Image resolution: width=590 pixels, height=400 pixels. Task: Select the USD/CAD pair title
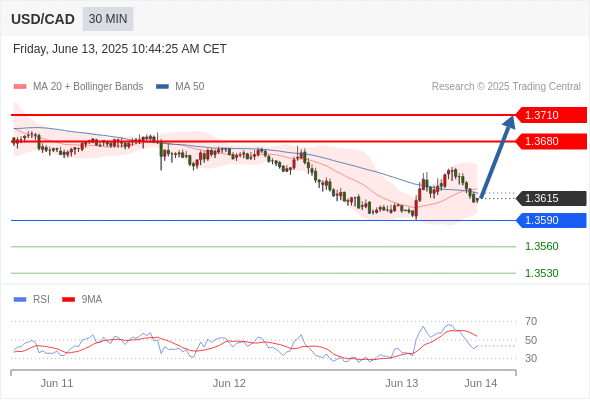pos(43,19)
